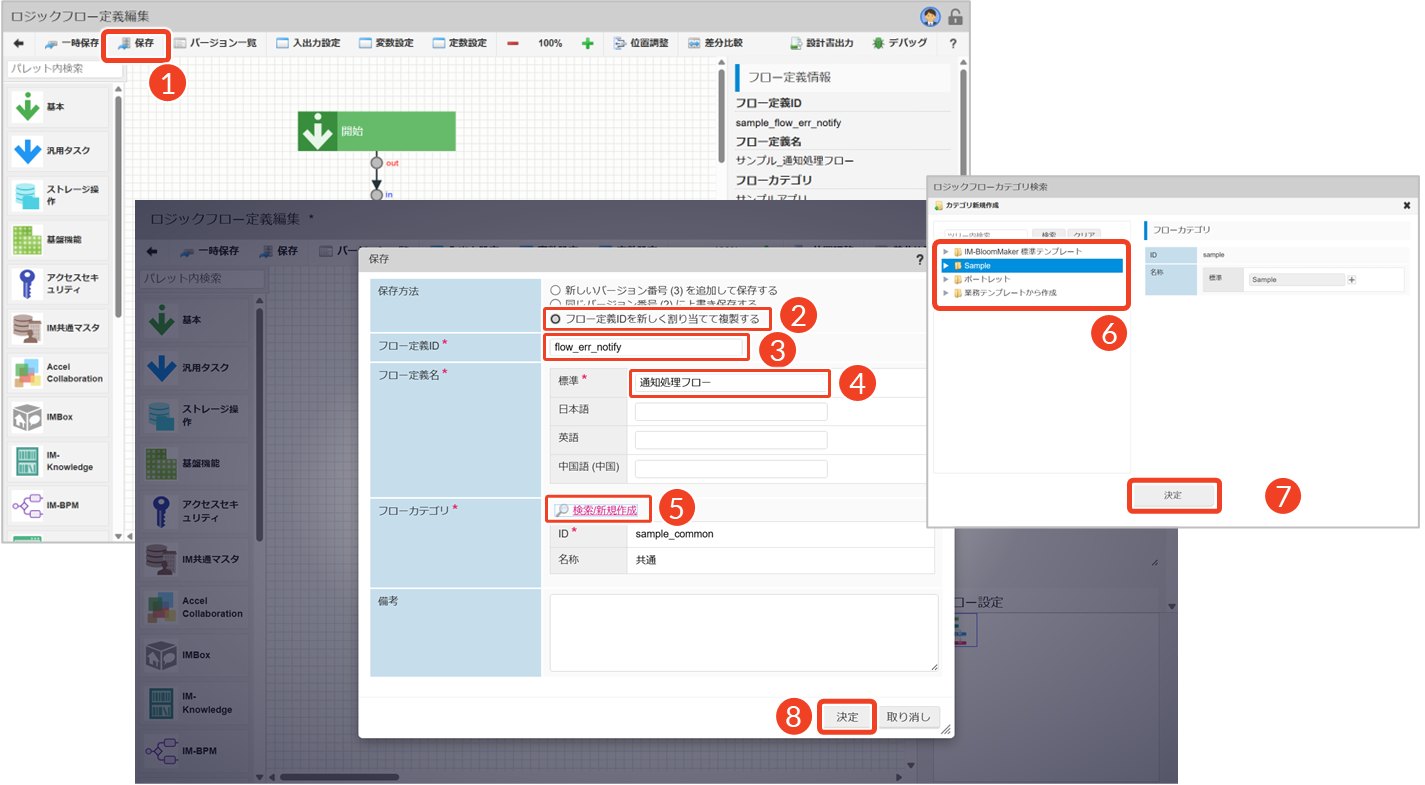Expand 業務テンプレートから作成 tree node
The height and width of the screenshot is (785, 1425).
pyautogui.click(x=945, y=293)
